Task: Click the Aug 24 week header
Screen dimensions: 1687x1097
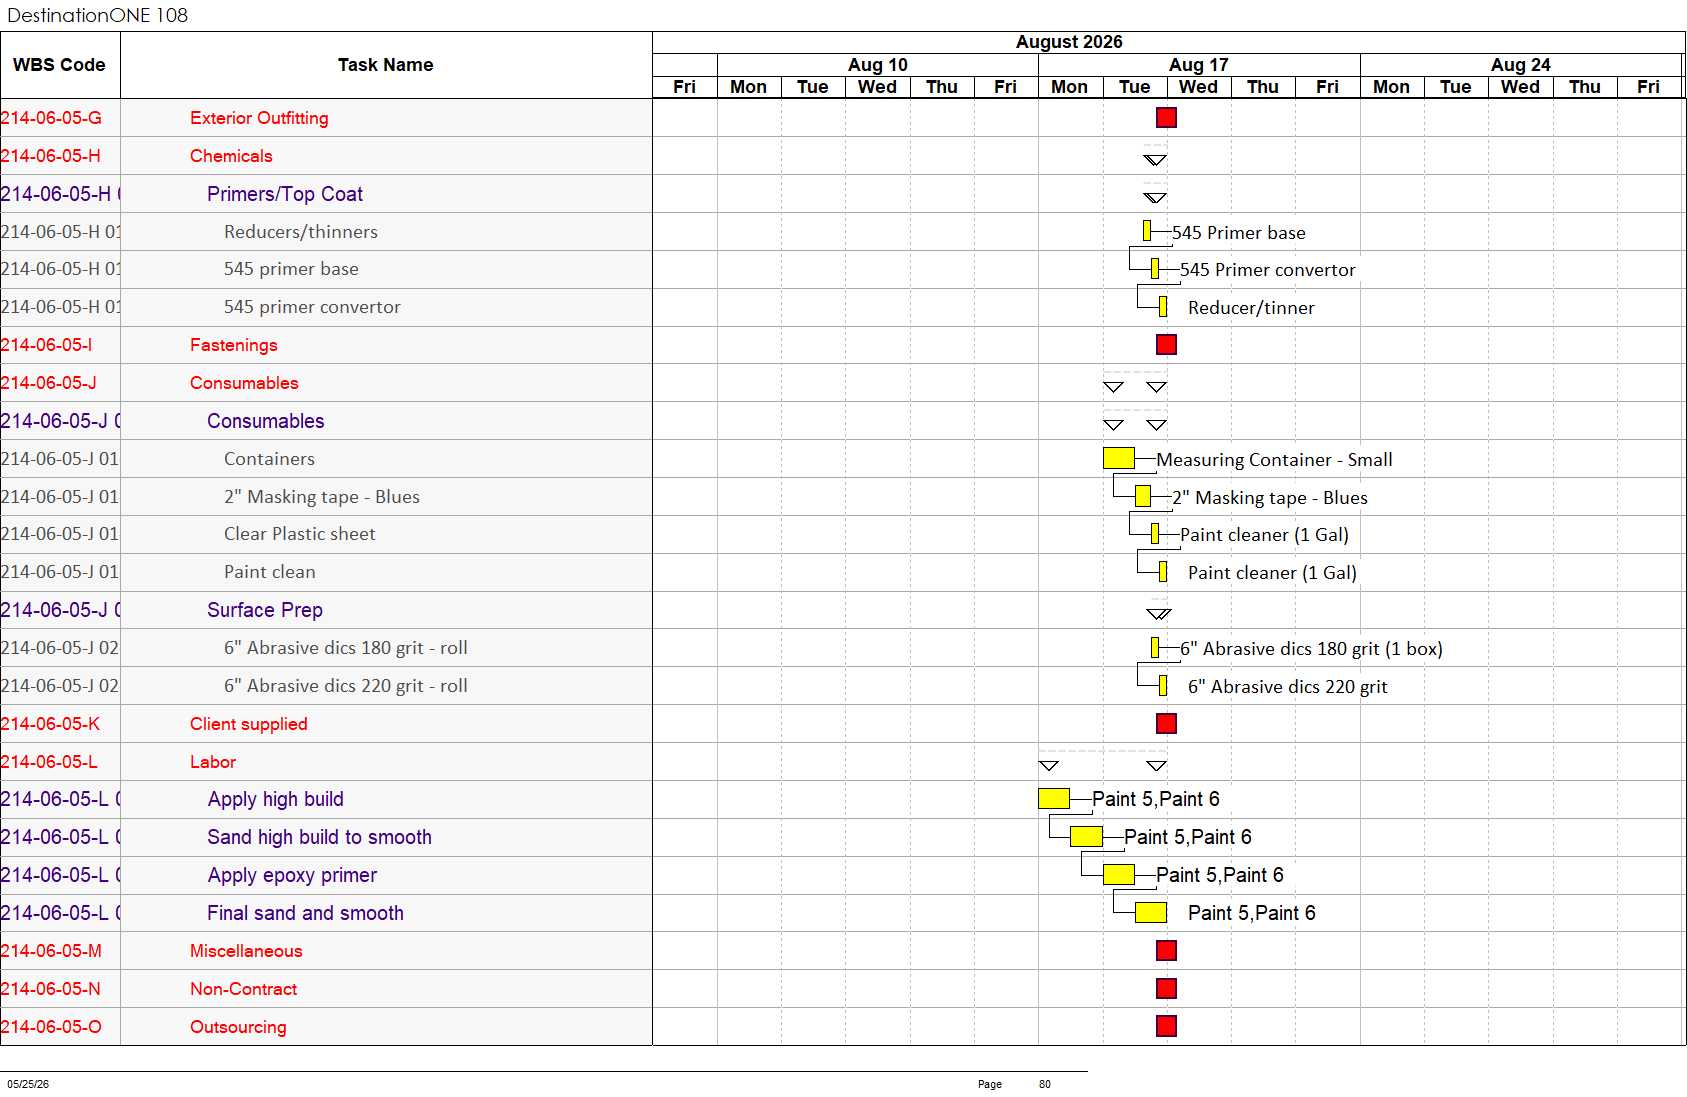Action: click(1521, 65)
